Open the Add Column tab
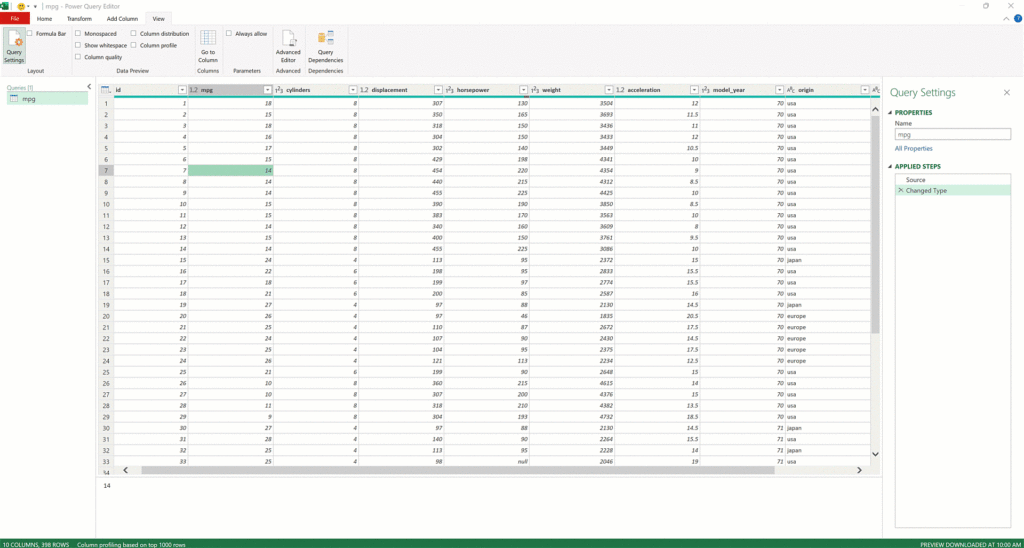 coord(122,18)
